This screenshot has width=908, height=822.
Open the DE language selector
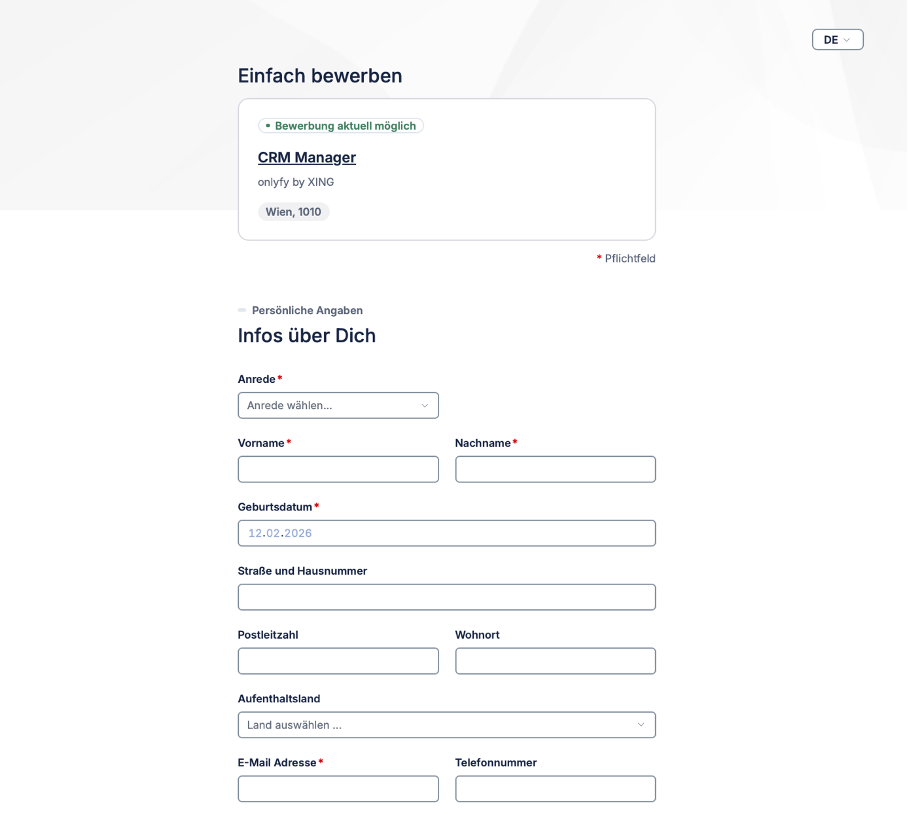pos(837,40)
